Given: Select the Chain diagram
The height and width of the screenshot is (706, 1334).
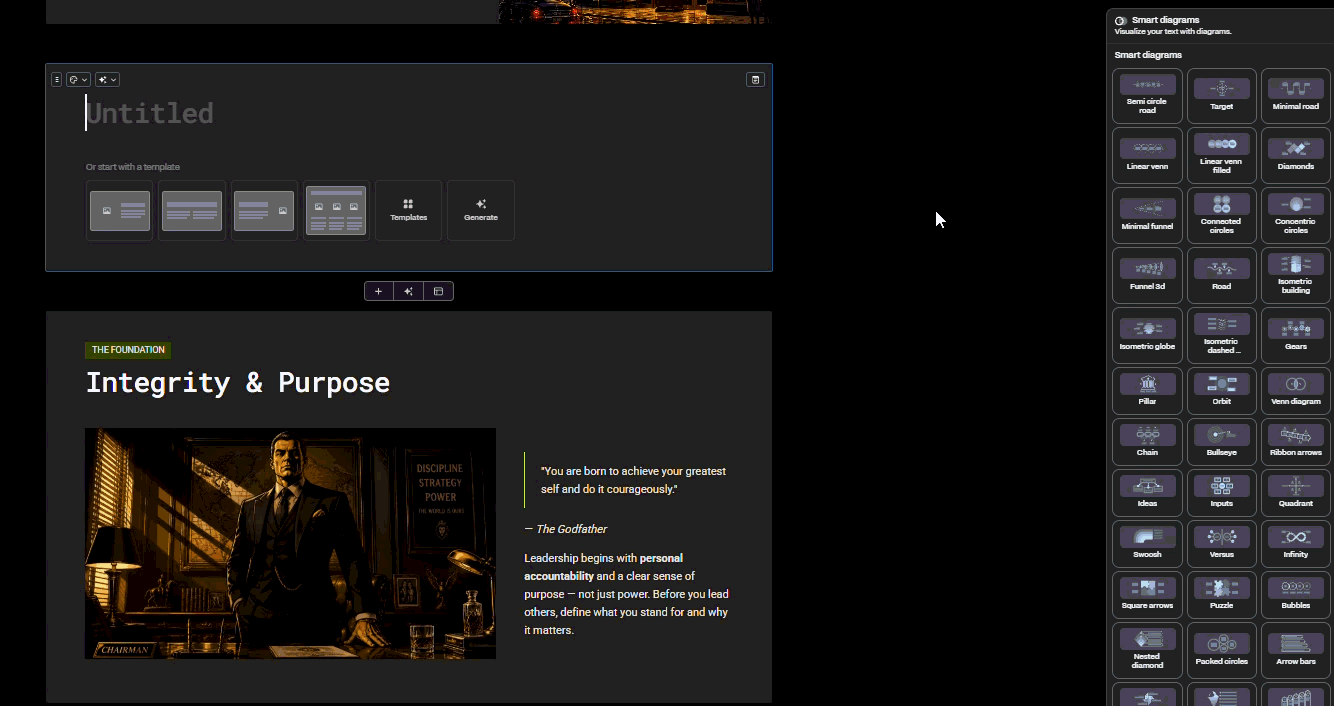Looking at the screenshot, I should click(1147, 441).
